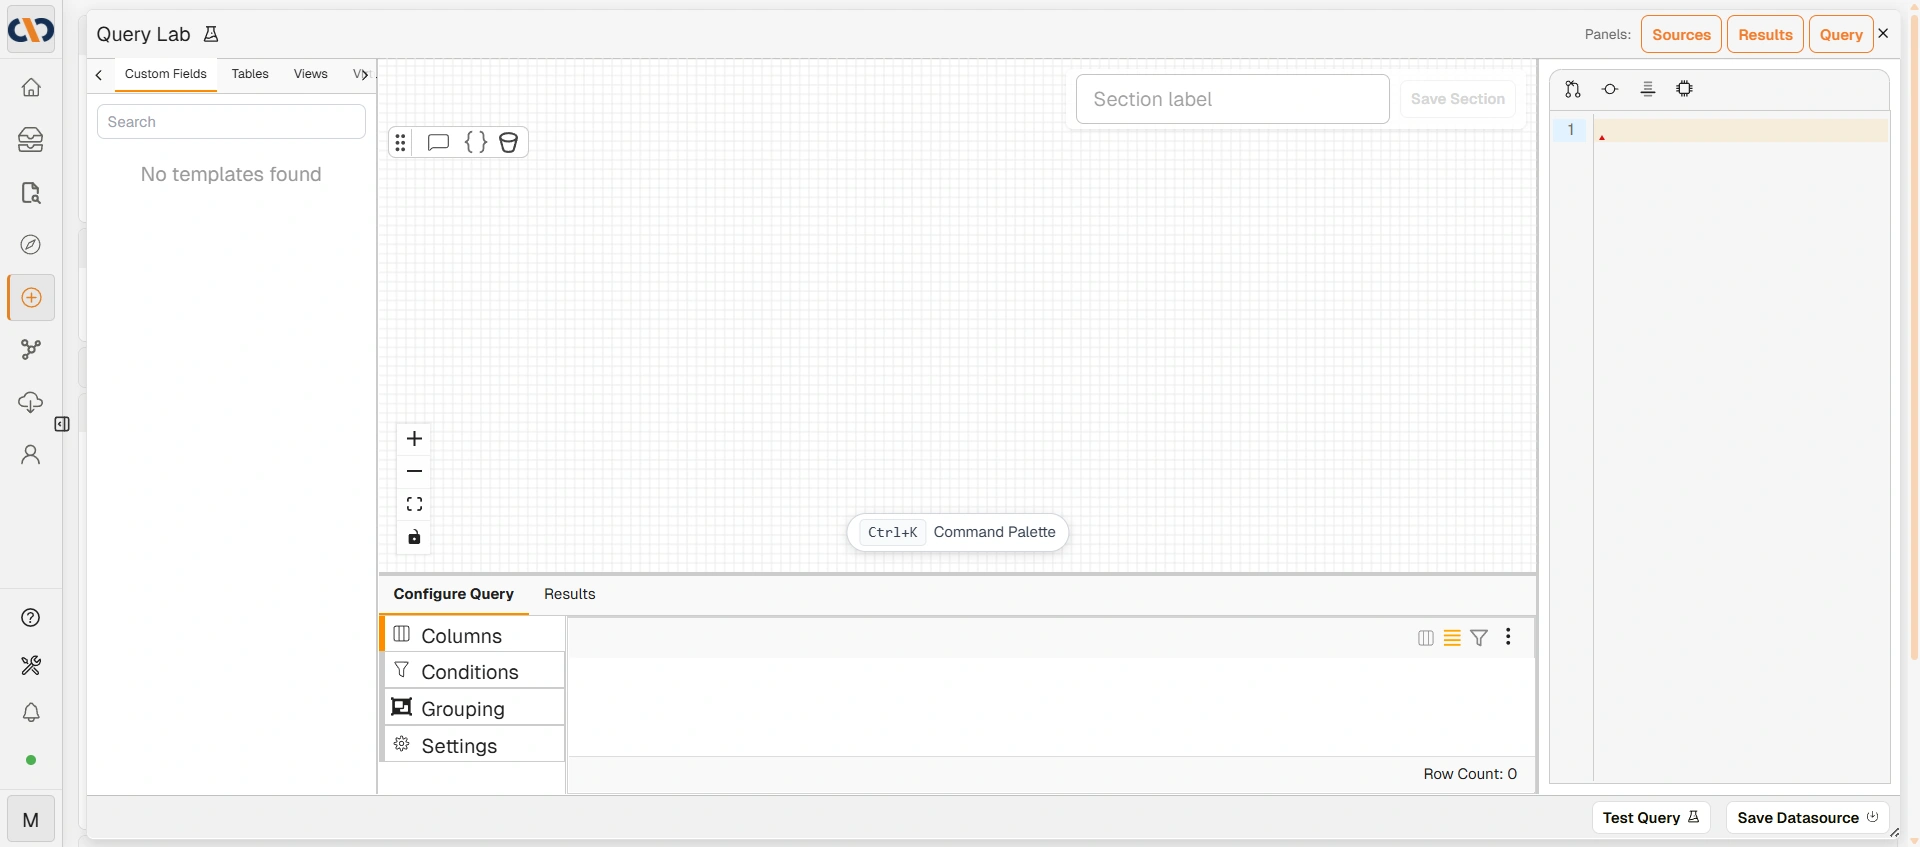1920x847 pixels.
Task: Open the Grouping configuration section
Action: point(473,708)
